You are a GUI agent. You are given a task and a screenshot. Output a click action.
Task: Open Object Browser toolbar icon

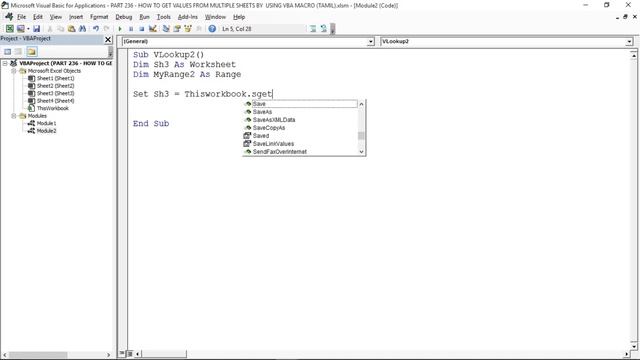(188, 29)
